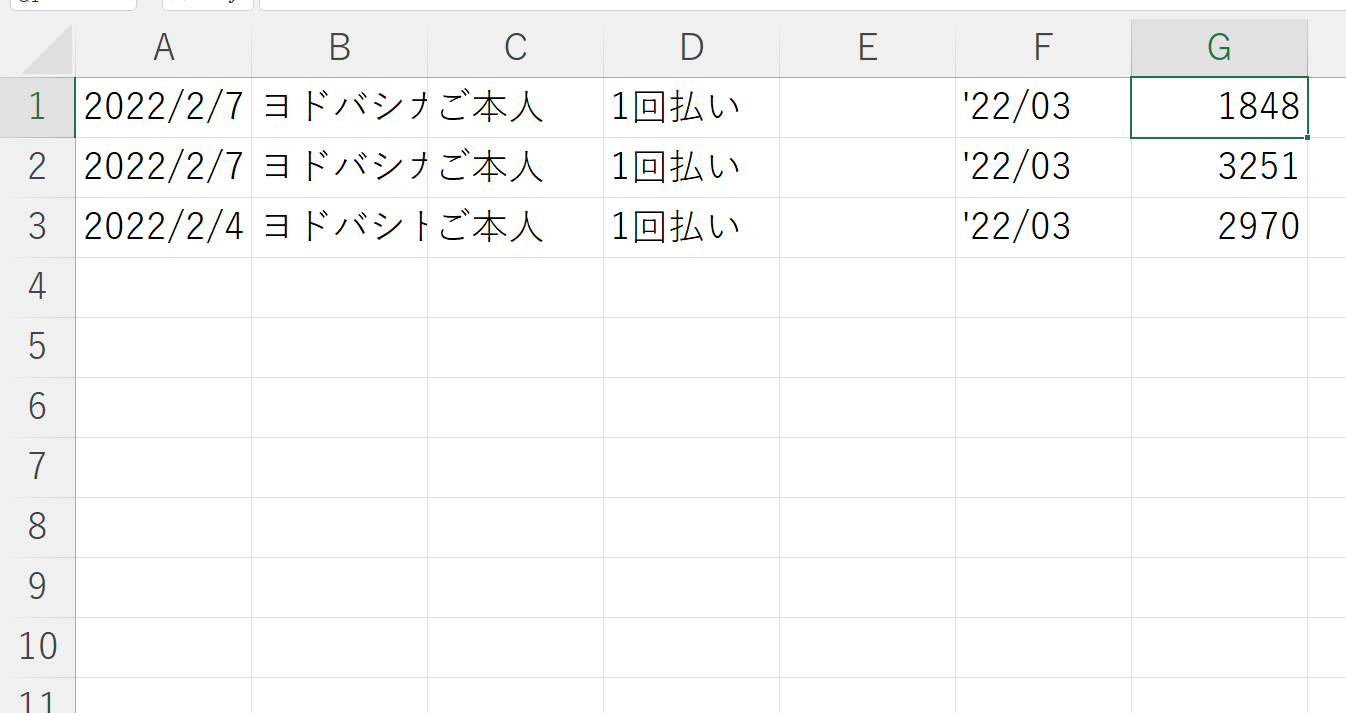Click the ヨドバシ cell in row 1

click(x=339, y=107)
